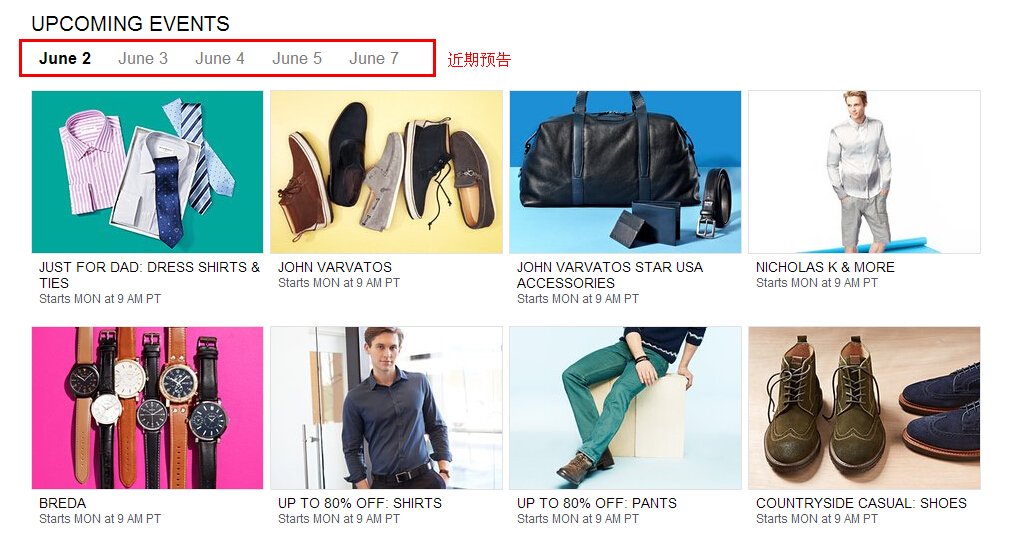1009x533 pixels.
Task: Click start time under Breda
Action: point(100,519)
